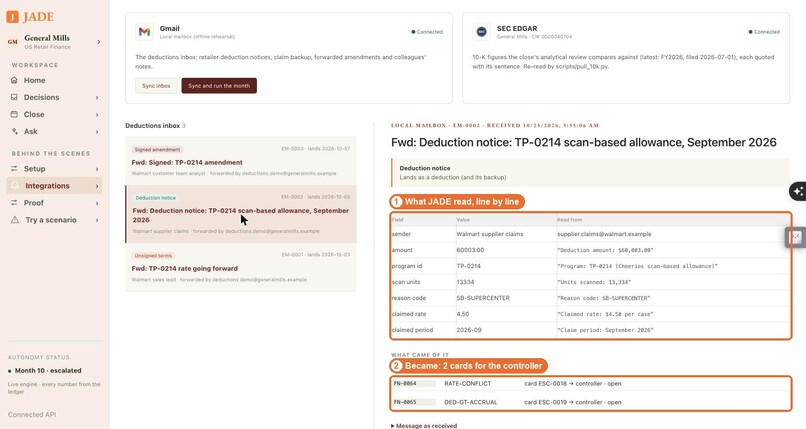Viewport: 806px width, 429px height.
Task: Open the Home sidebar icon
Action: point(14,80)
